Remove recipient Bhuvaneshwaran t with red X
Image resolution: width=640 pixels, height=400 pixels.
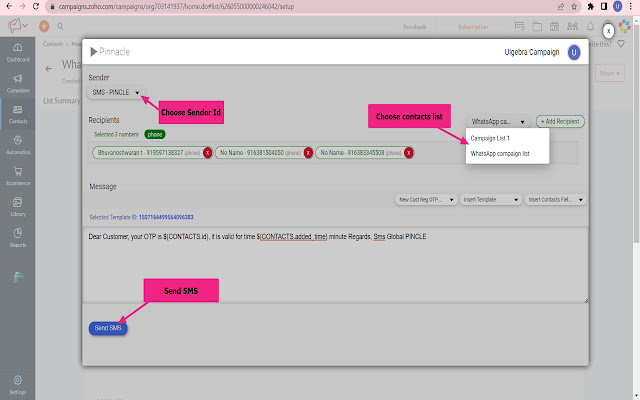pos(207,153)
